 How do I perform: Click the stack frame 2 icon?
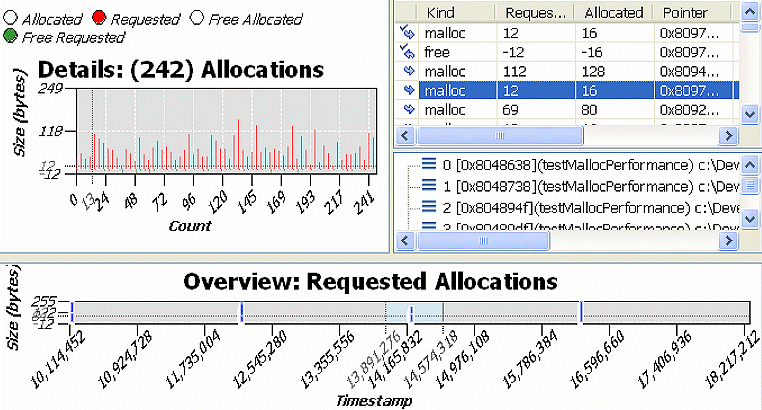click(429, 207)
